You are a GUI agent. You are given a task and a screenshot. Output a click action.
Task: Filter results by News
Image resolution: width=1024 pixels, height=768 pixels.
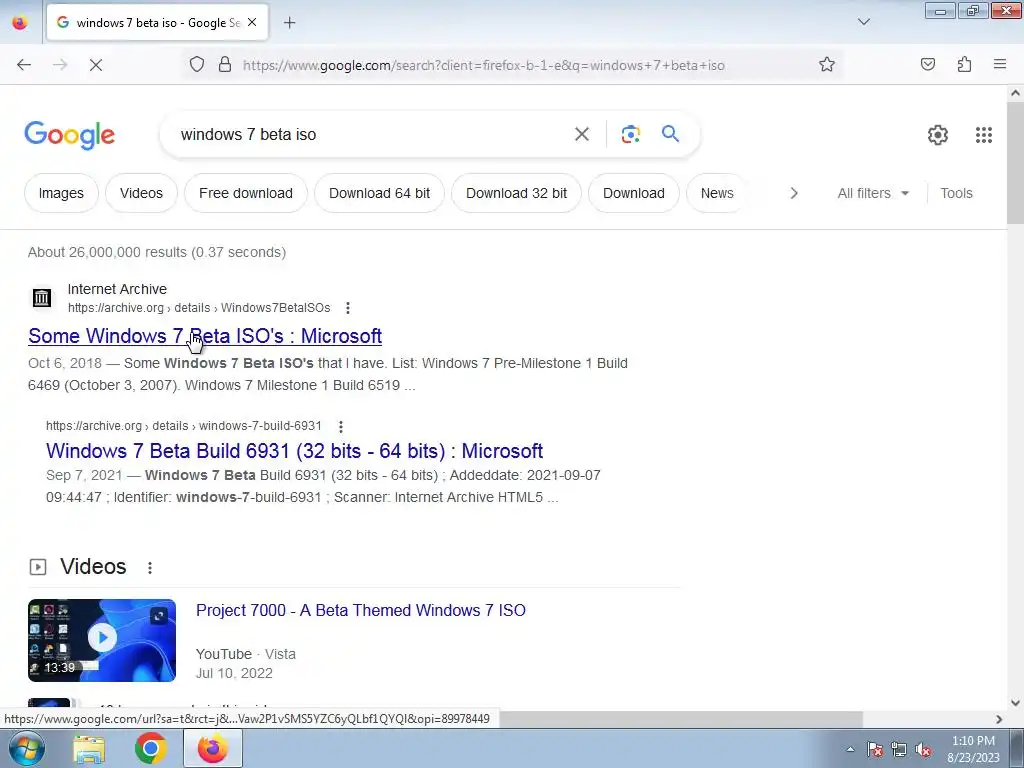coord(716,193)
